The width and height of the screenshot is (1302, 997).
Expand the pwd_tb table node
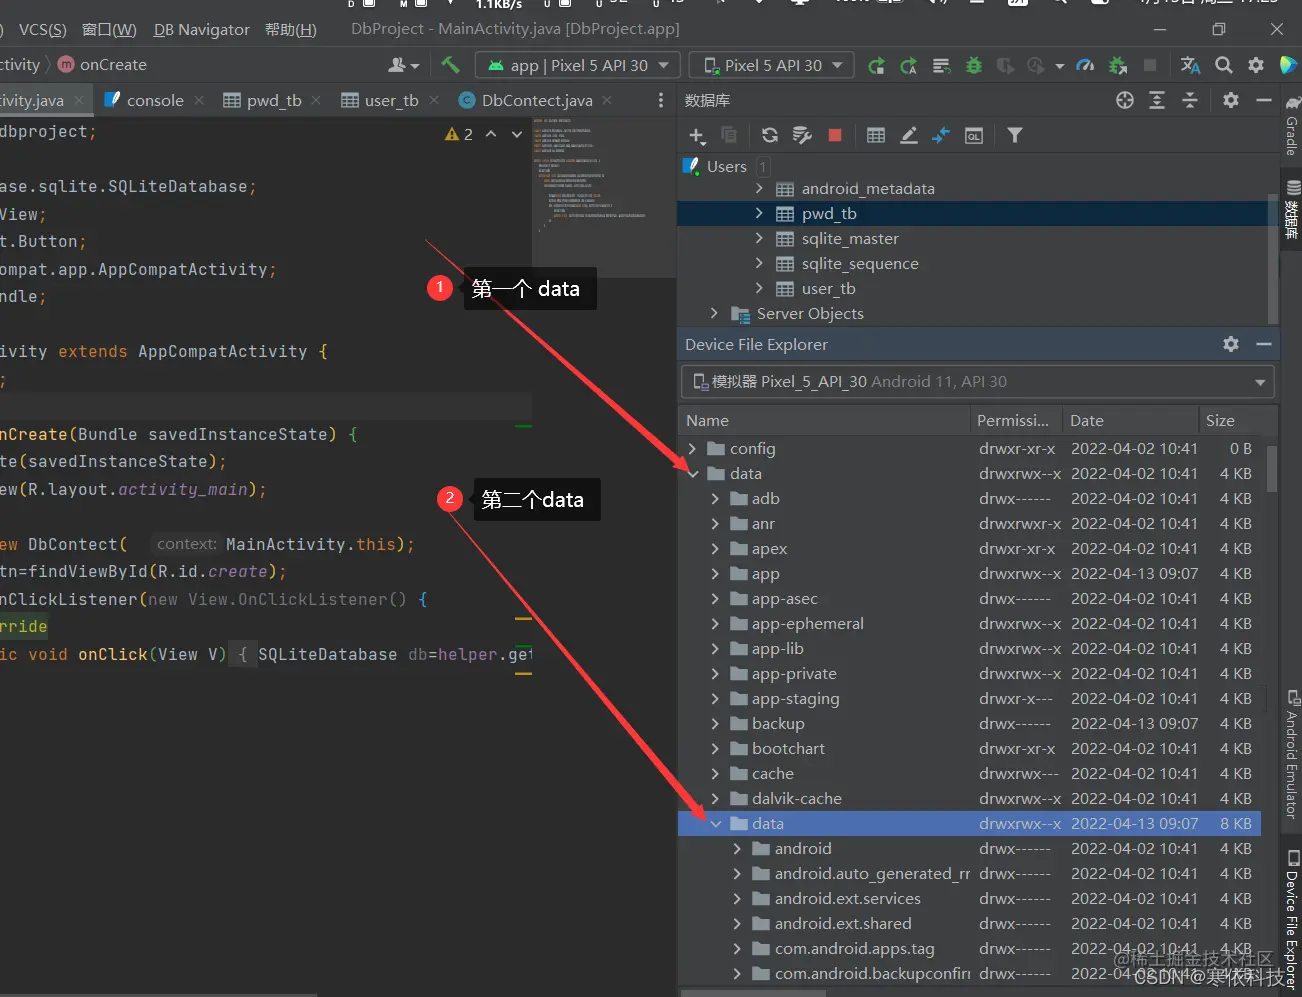pos(759,213)
